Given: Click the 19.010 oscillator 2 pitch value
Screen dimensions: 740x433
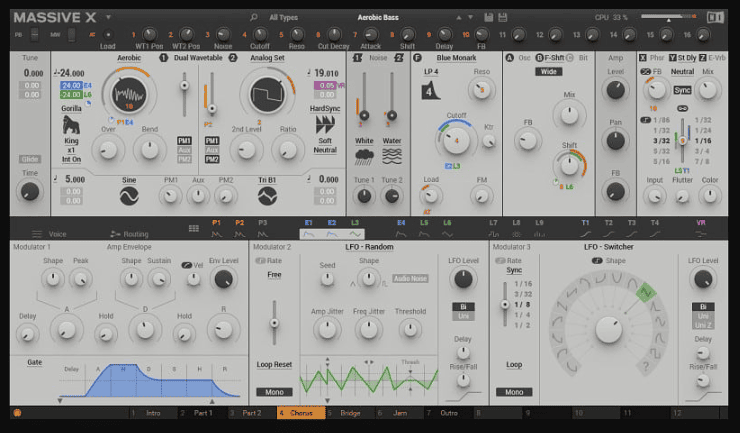Looking at the screenshot, I should coord(326,73).
